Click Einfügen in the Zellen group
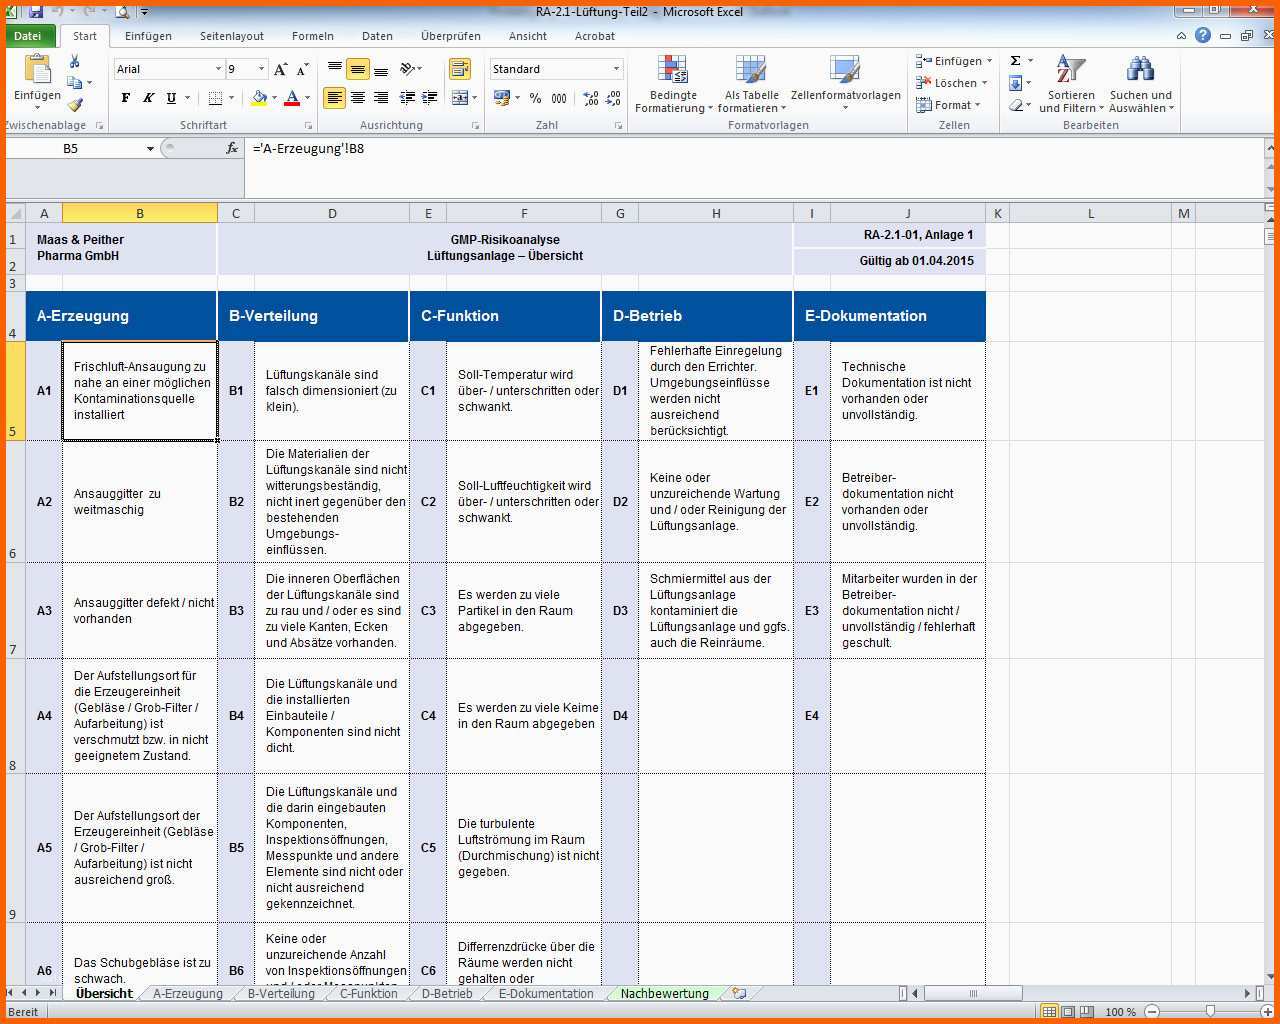The width and height of the screenshot is (1280, 1024). (954, 61)
